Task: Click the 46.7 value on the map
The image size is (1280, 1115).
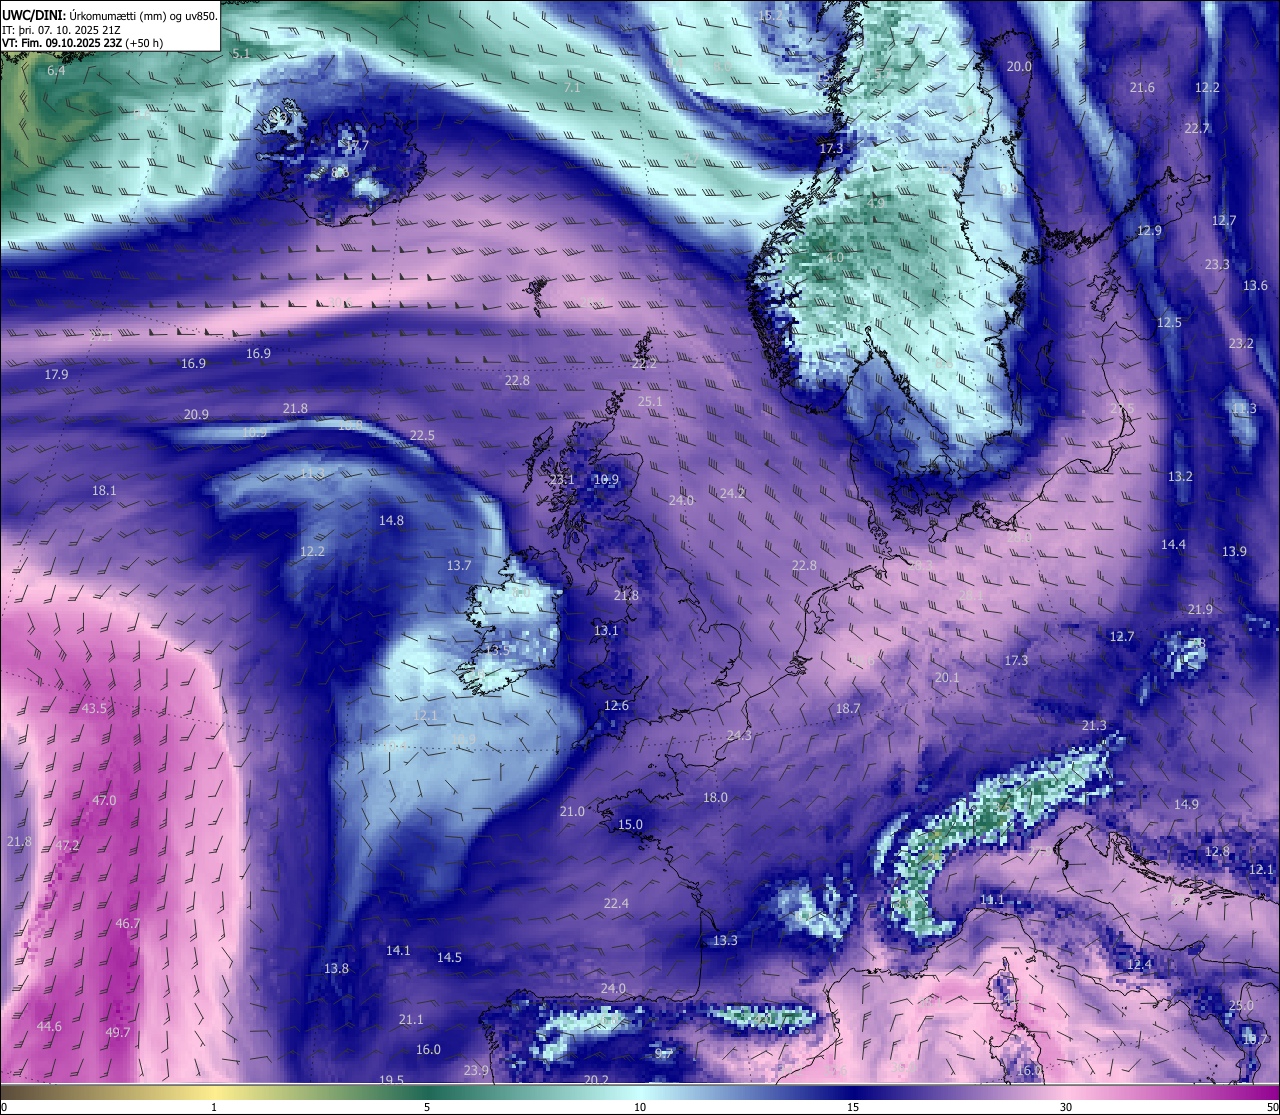Action: point(128,924)
